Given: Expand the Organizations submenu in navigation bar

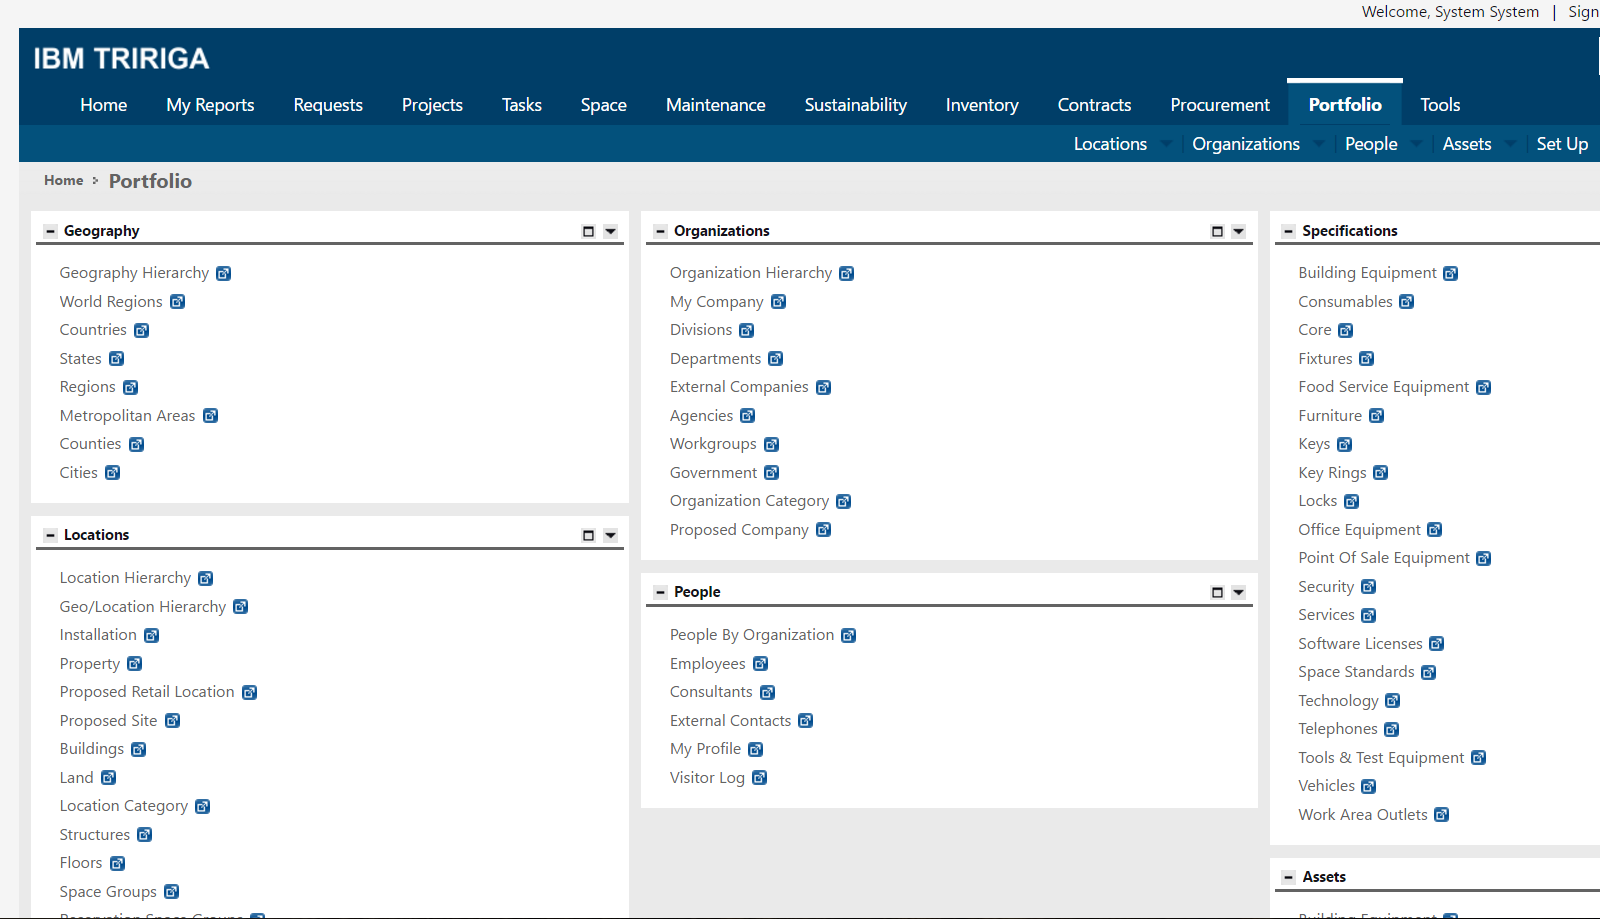Looking at the screenshot, I should [x=1319, y=144].
